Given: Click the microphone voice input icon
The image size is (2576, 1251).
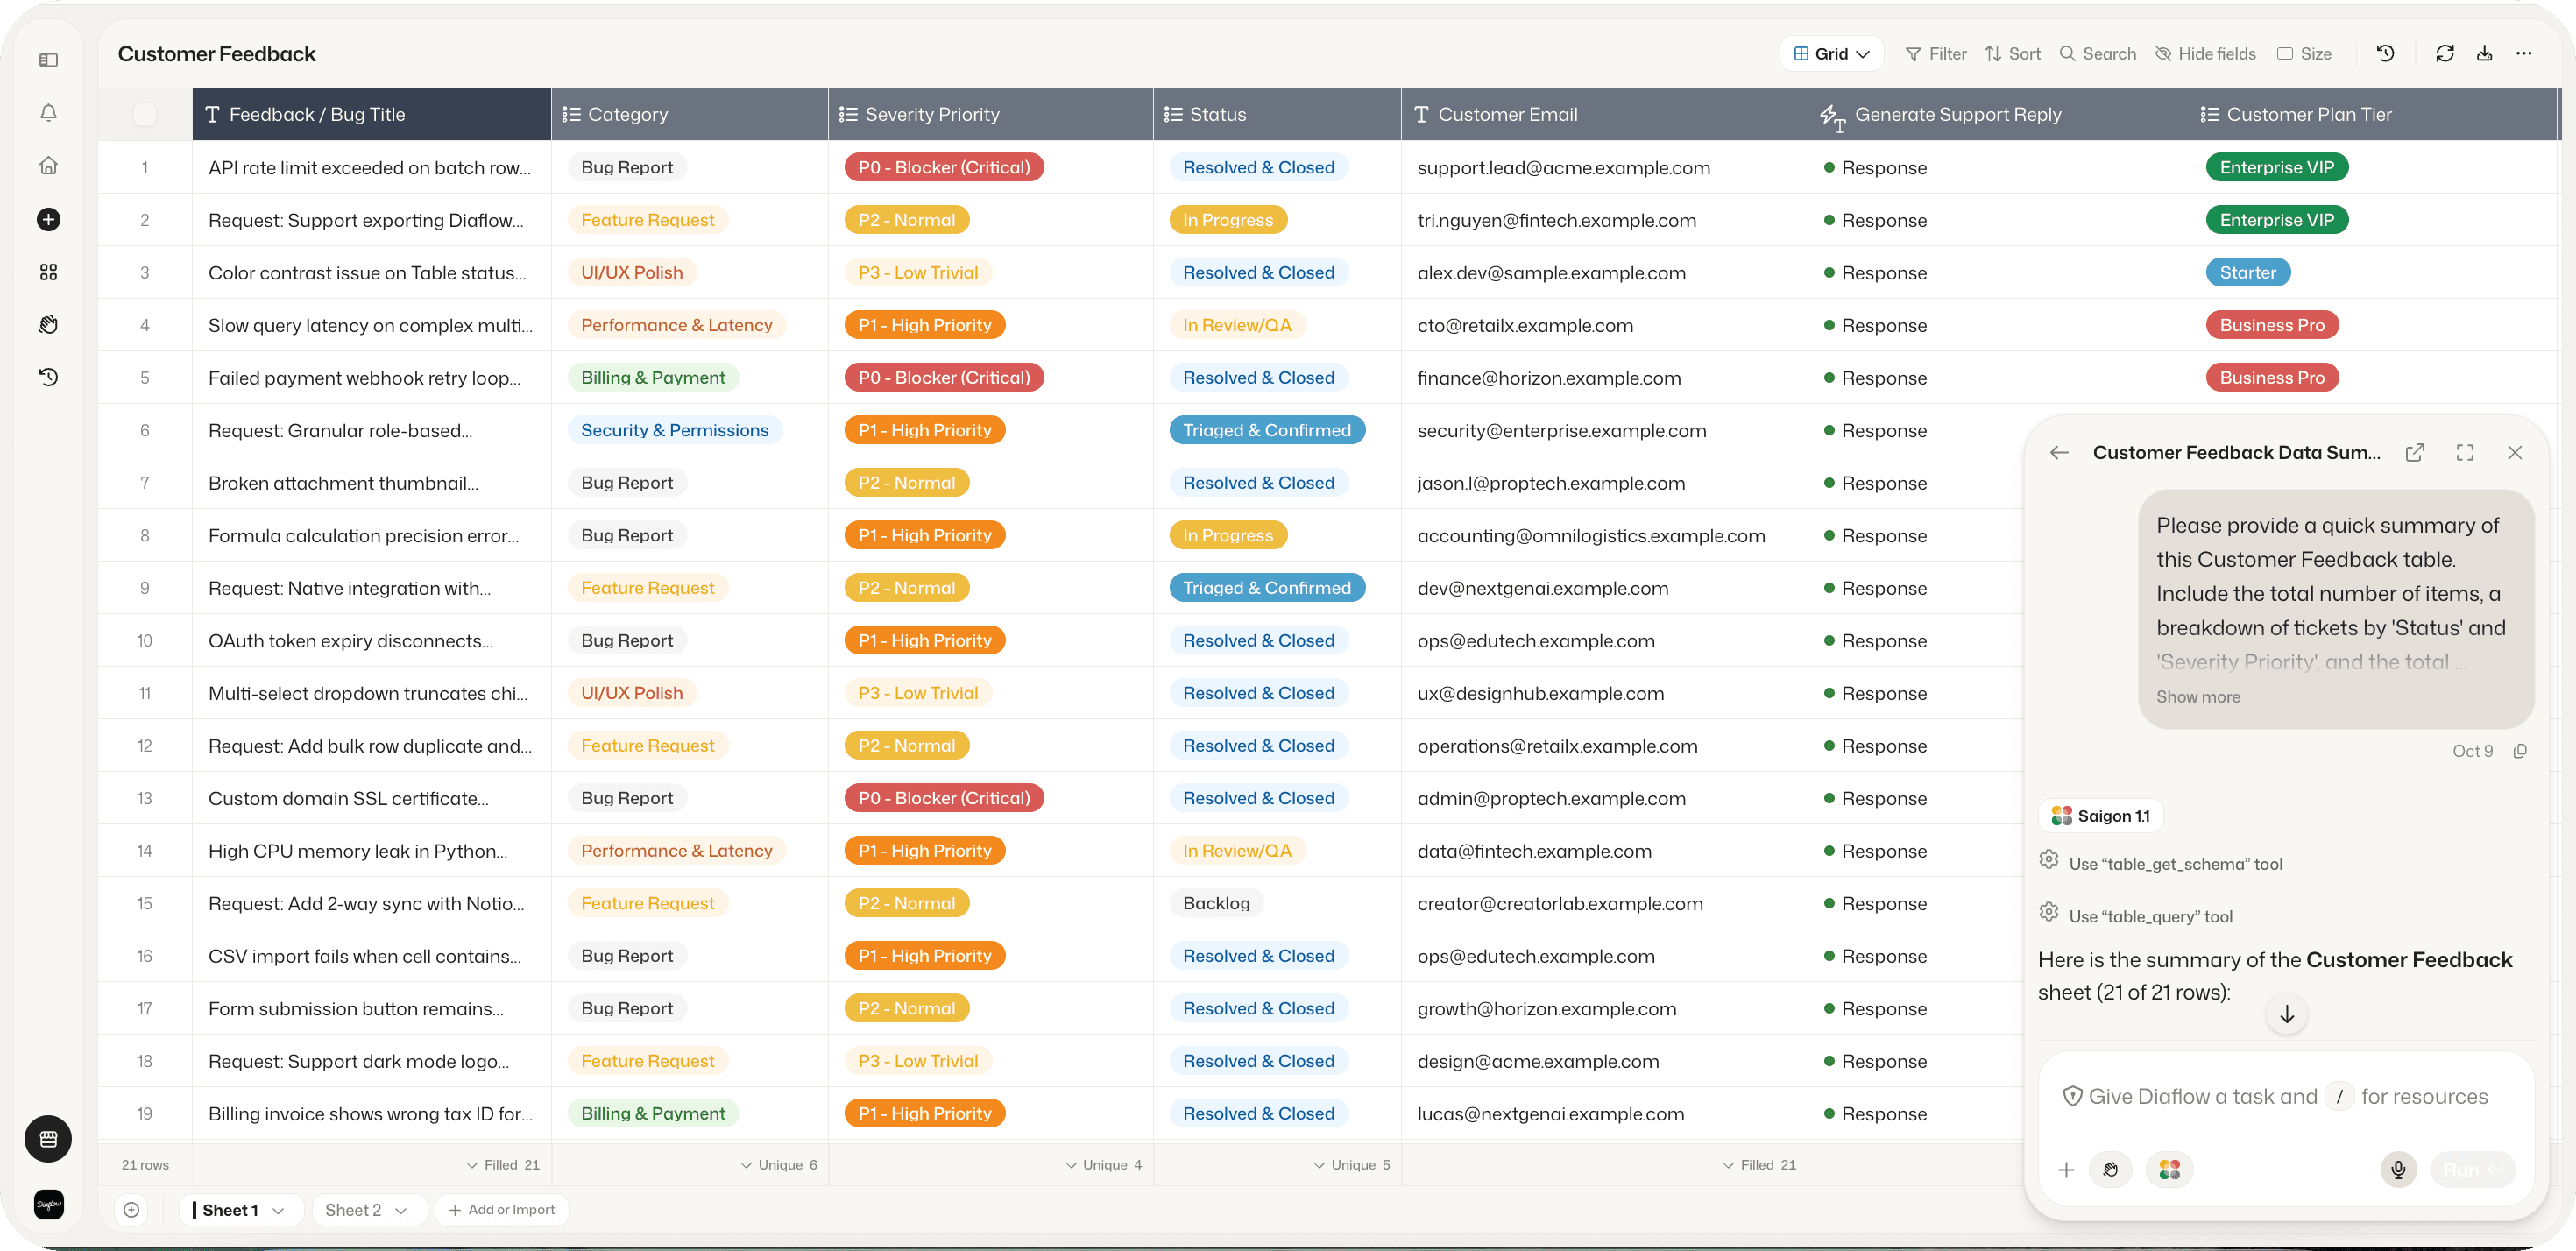Looking at the screenshot, I should coord(2398,1169).
